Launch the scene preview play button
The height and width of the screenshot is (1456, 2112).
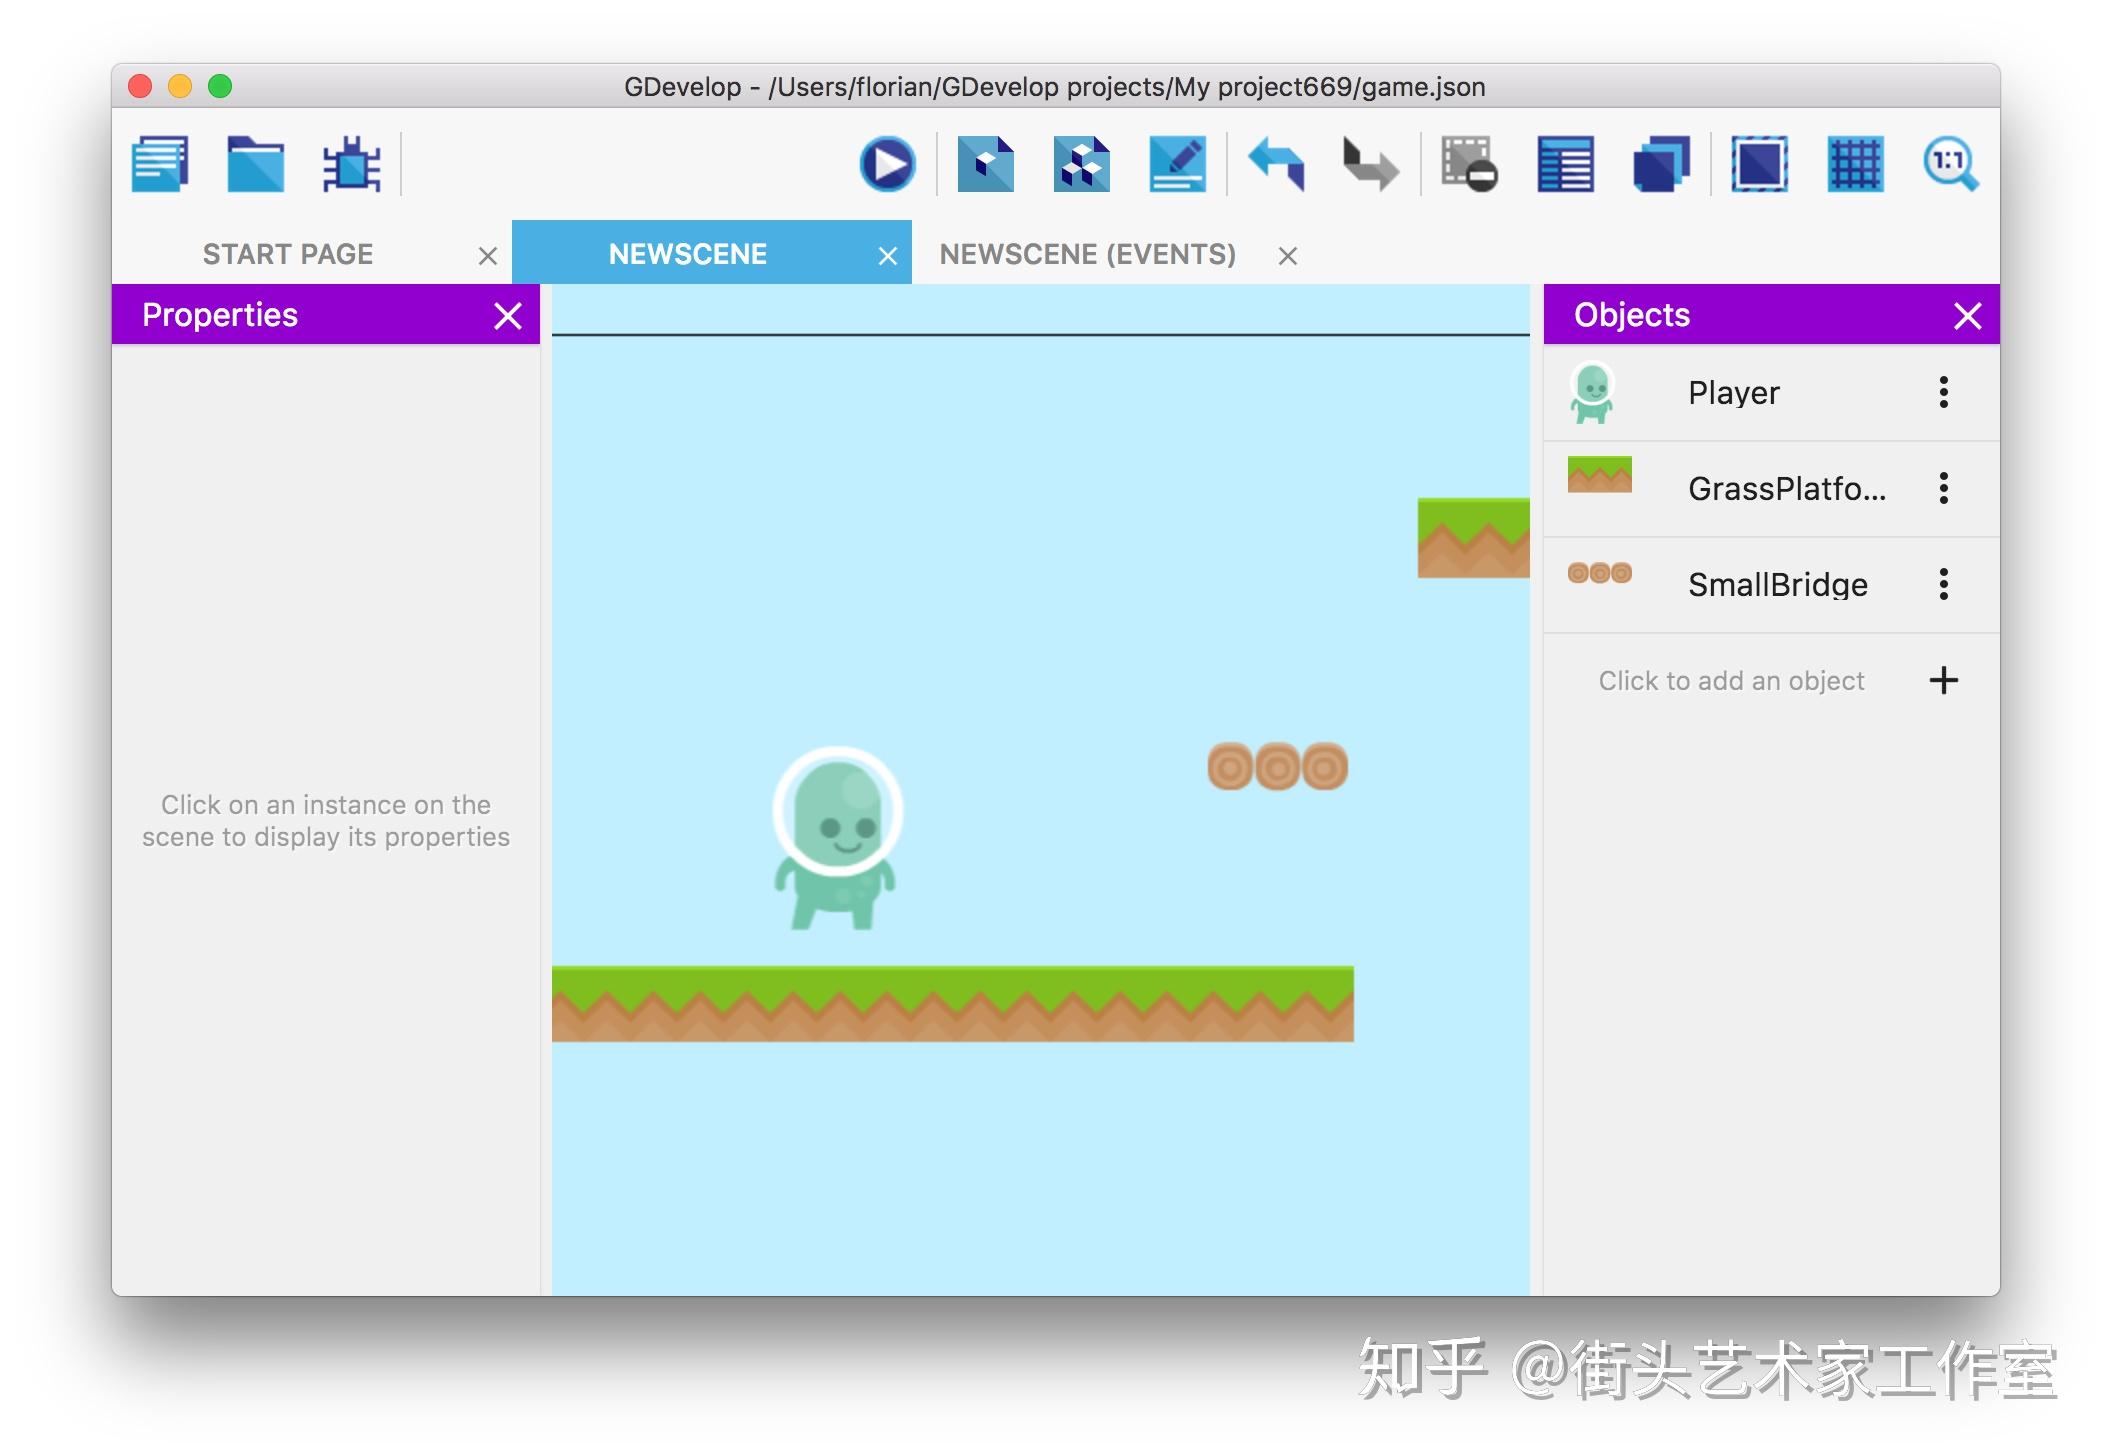click(887, 164)
